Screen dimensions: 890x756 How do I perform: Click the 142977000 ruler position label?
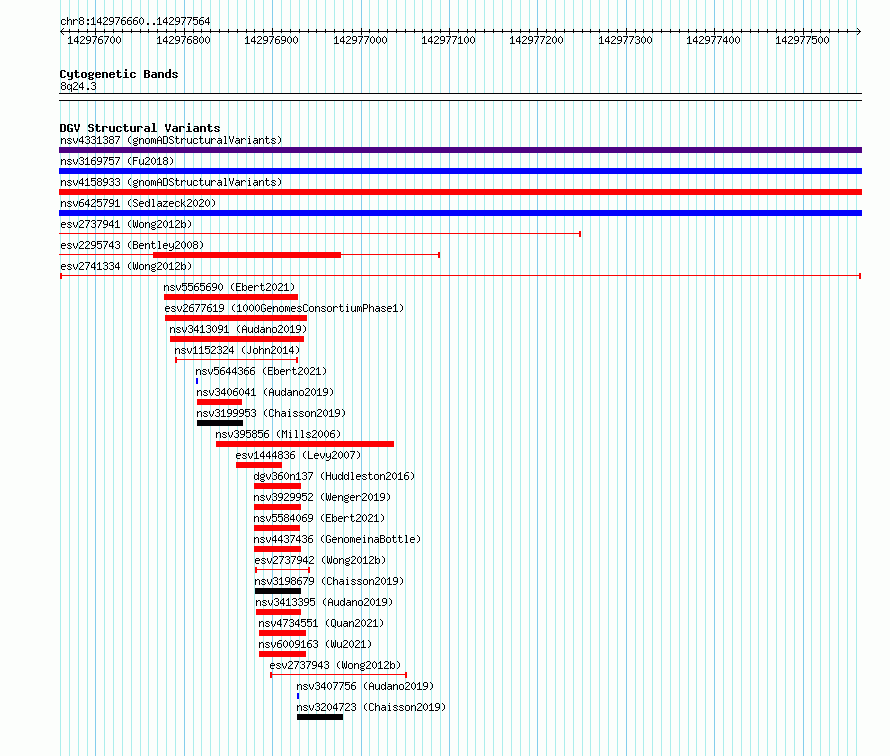click(360, 40)
